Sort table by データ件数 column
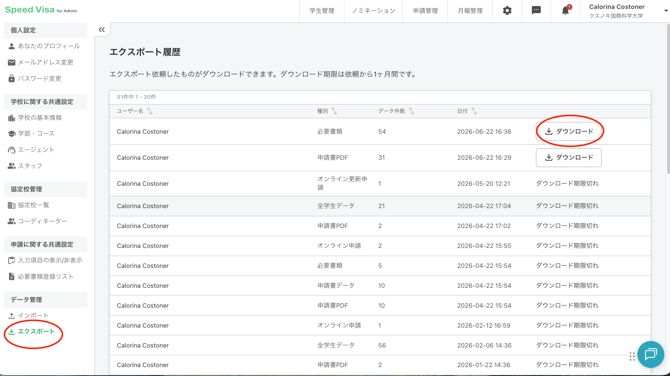 [x=396, y=111]
